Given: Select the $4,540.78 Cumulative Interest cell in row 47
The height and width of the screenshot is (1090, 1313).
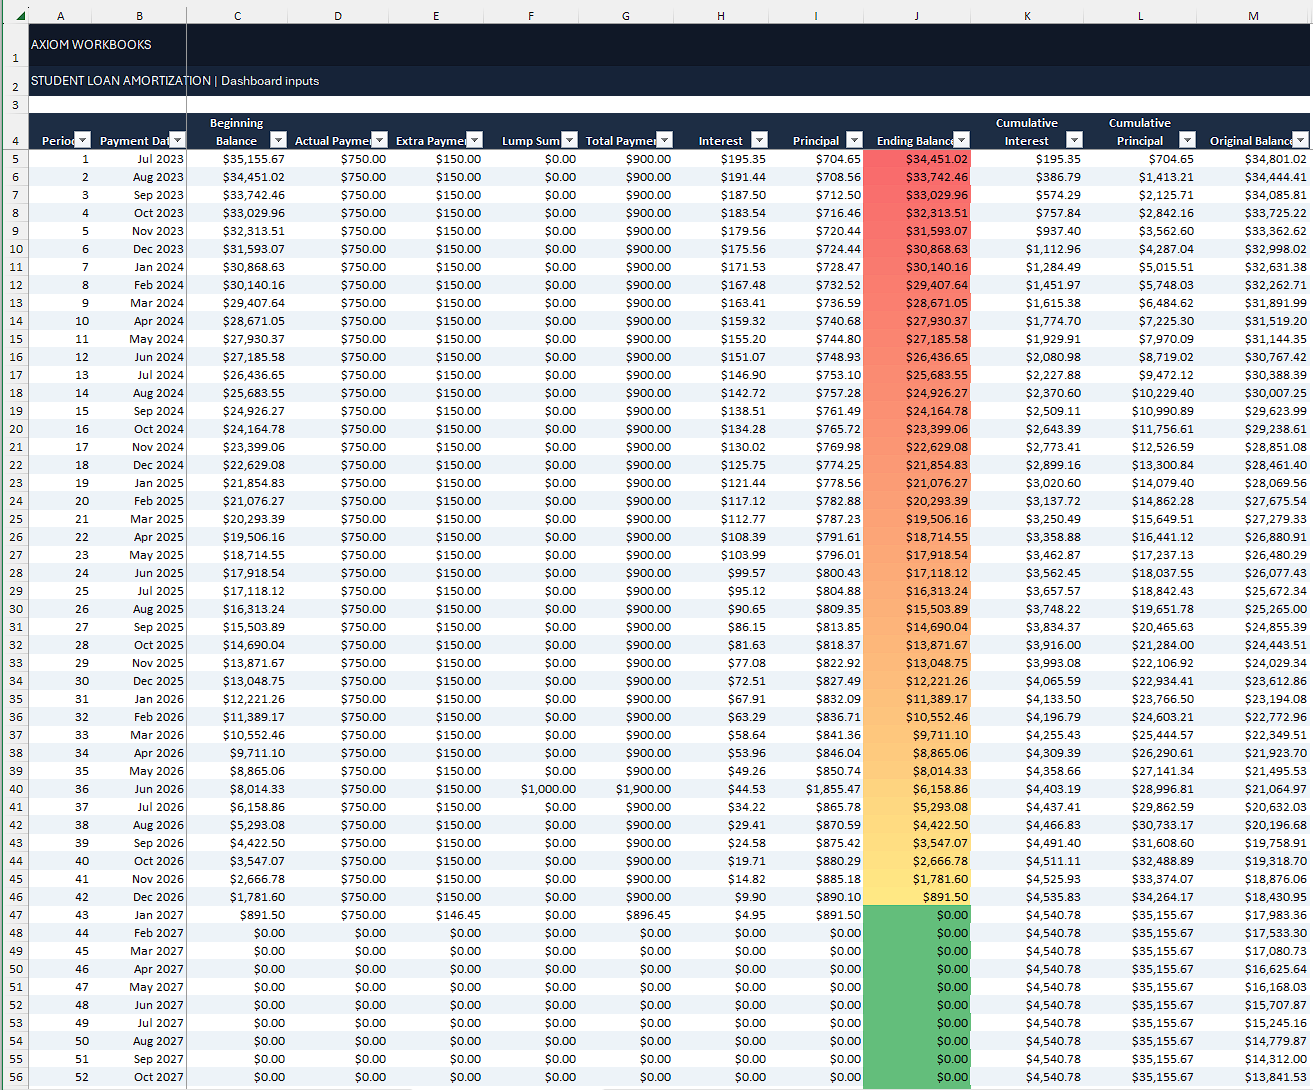Looking at the screenshot, I should coord(1027,915).
